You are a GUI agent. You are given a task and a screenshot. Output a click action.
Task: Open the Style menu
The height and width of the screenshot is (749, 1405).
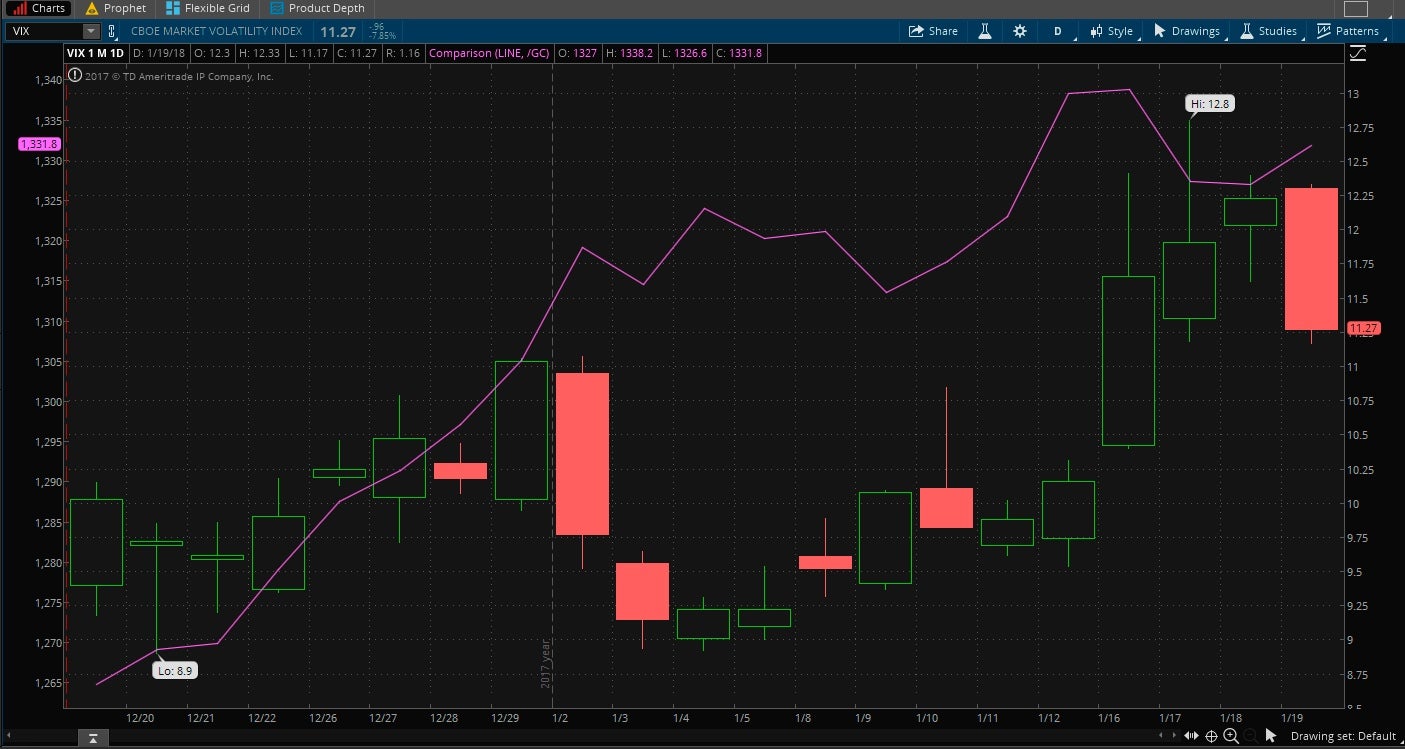click(1112, 31)
